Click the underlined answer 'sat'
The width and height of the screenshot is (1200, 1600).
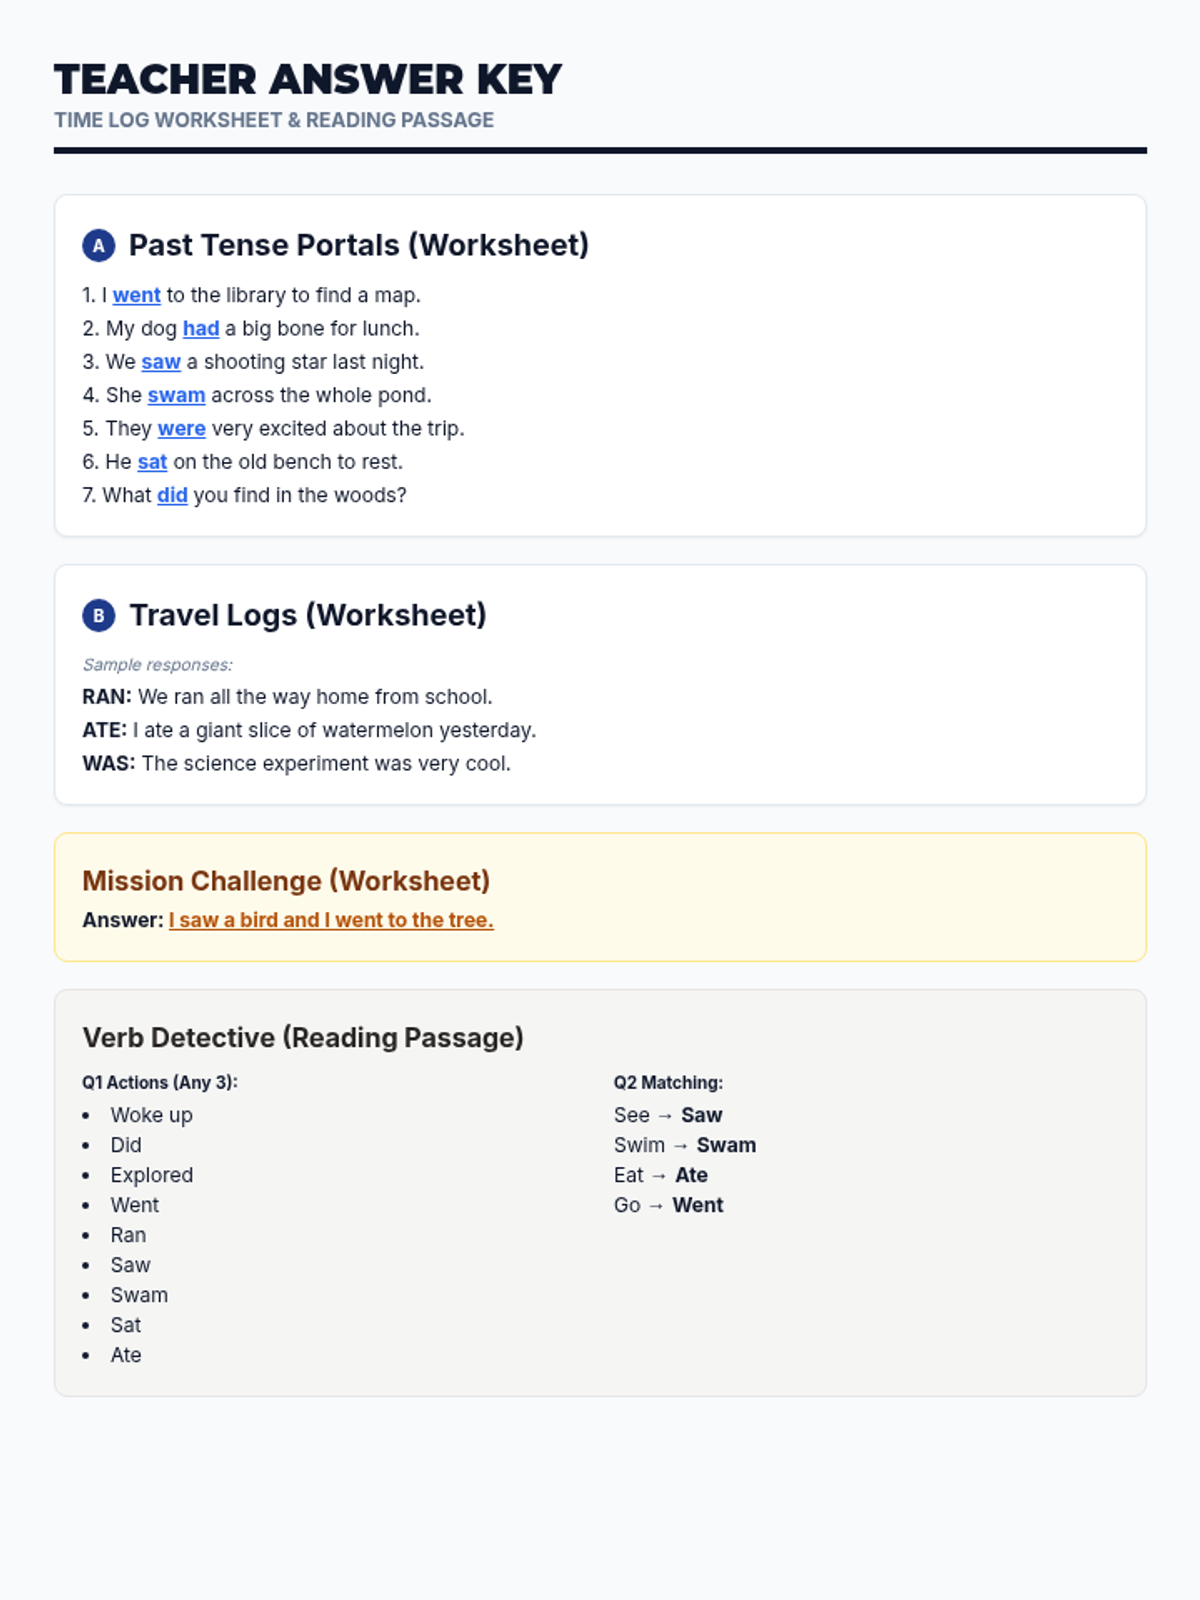(x=152, y=462)
